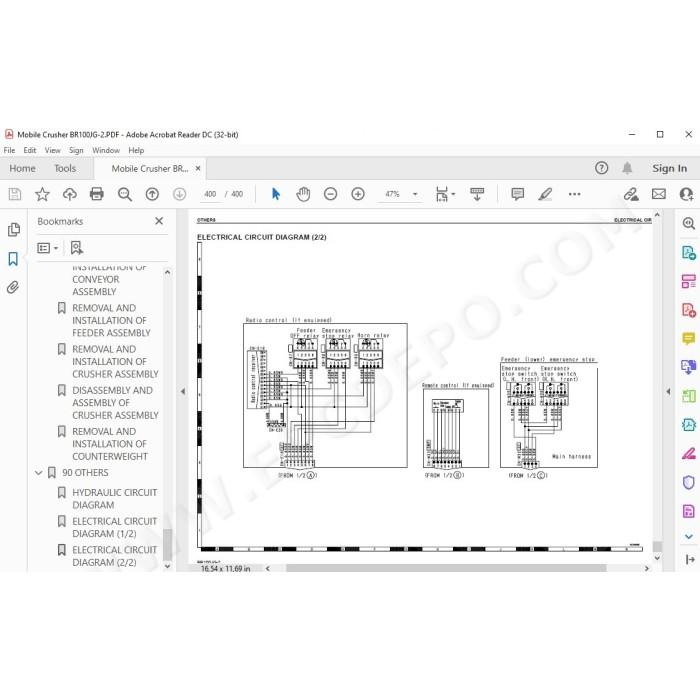Viewport: 700px width, 700px height.
Task: Zoom out with the minus button
Action: point(330,194)
